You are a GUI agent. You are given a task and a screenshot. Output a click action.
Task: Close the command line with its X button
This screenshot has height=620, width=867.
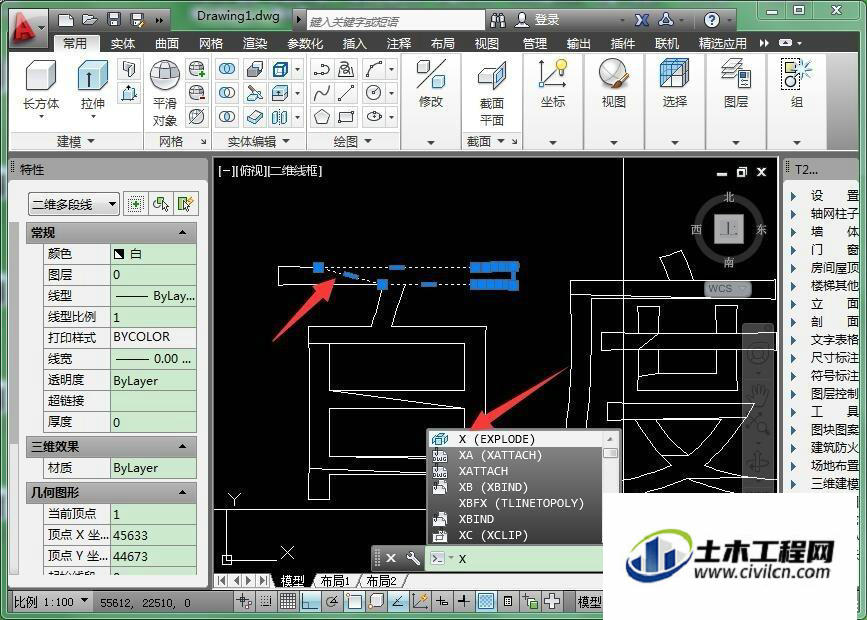click(x=391, y=558)
